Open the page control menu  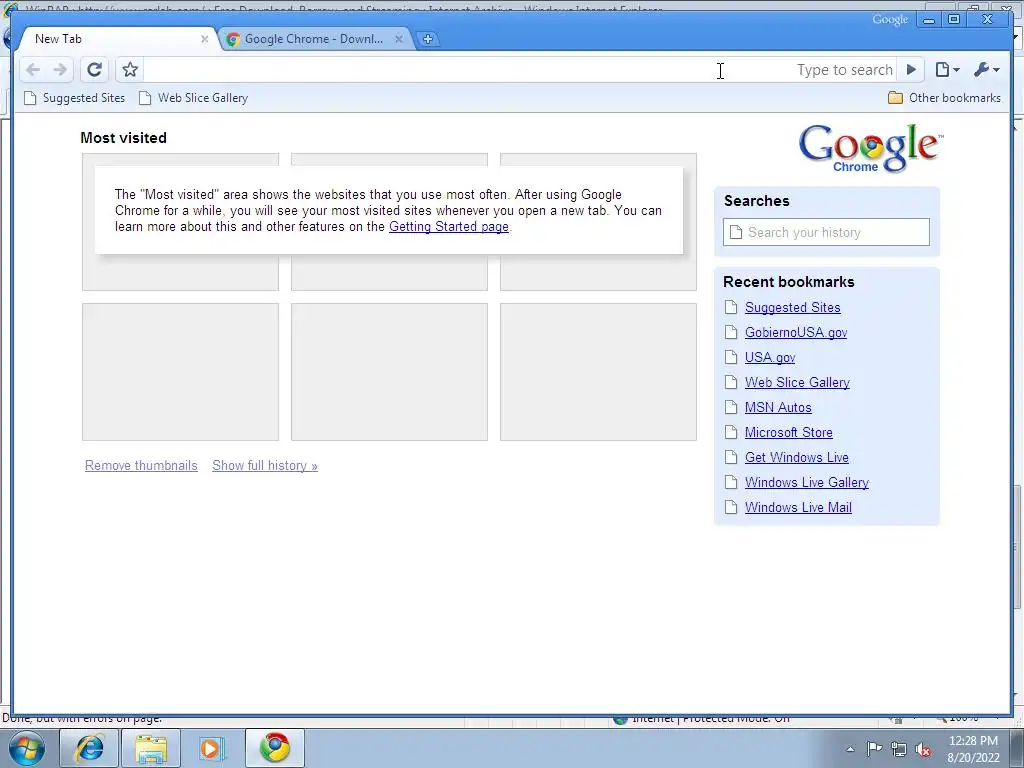[947, 70]
